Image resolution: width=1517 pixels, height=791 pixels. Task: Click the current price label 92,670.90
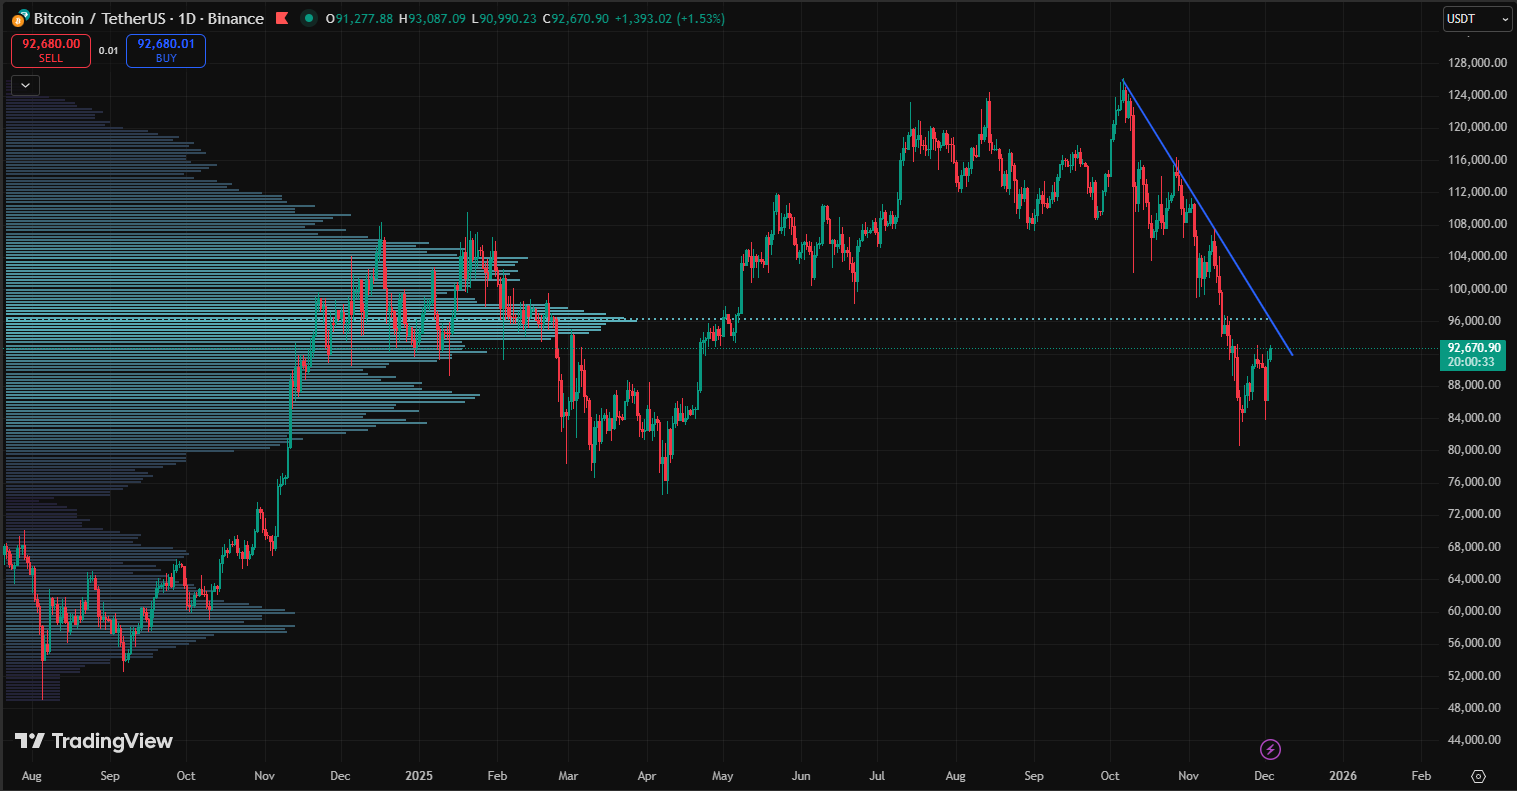[1471, 348]
